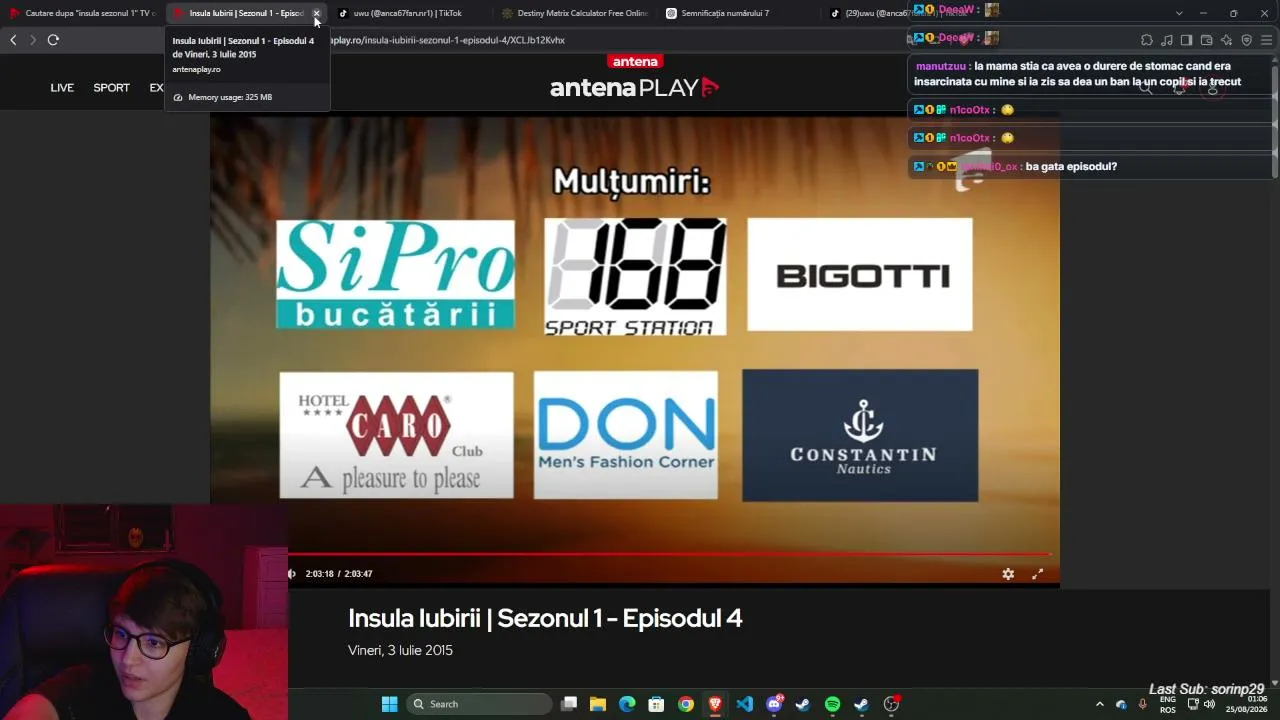Click the chat message "ba gata episodul?"
This screenshot has width=1280, height=720.
[1071, 166]
